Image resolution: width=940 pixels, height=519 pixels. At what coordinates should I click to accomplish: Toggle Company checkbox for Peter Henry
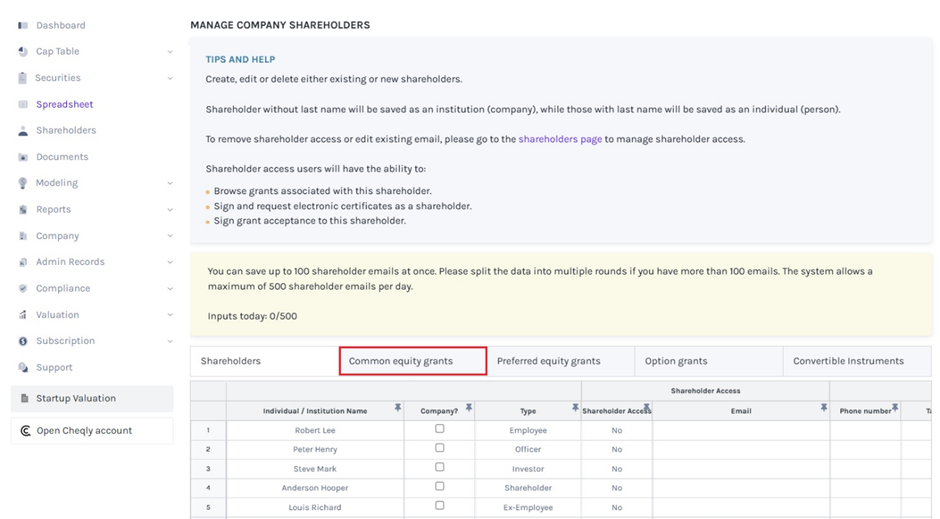[439, 448]
